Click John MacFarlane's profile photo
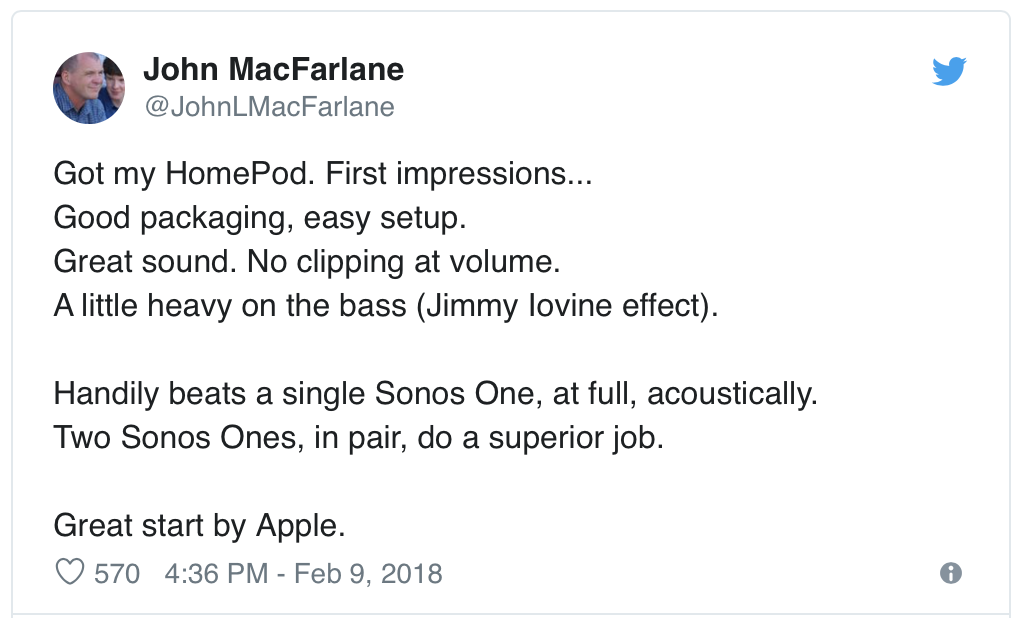Screen dimensions: 1011x618 coord(89,88)
